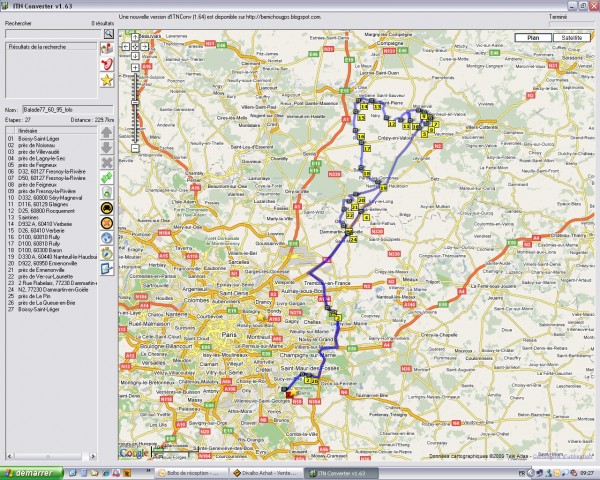The width and height of the screenshot is (600, 480).
Task: Switch map to Satellite view
Action: pos(571,37)
